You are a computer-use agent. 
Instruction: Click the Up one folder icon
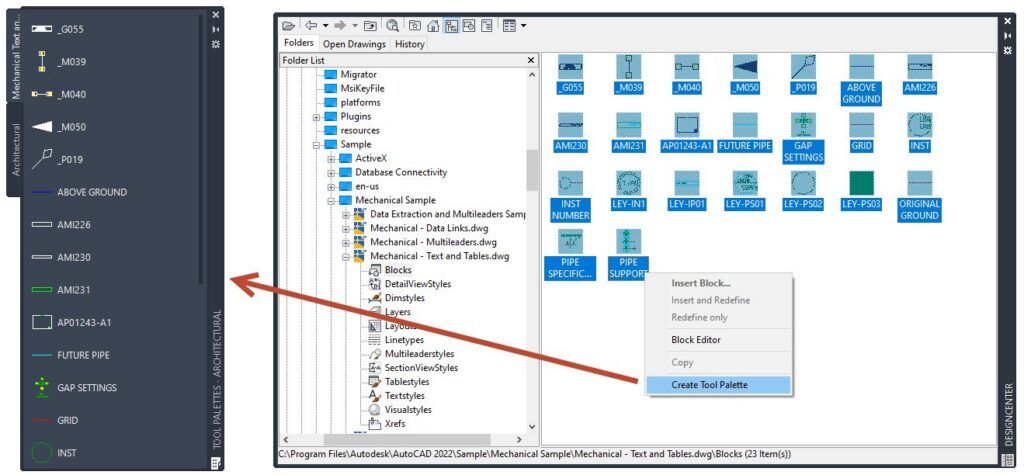coord(370,25)
